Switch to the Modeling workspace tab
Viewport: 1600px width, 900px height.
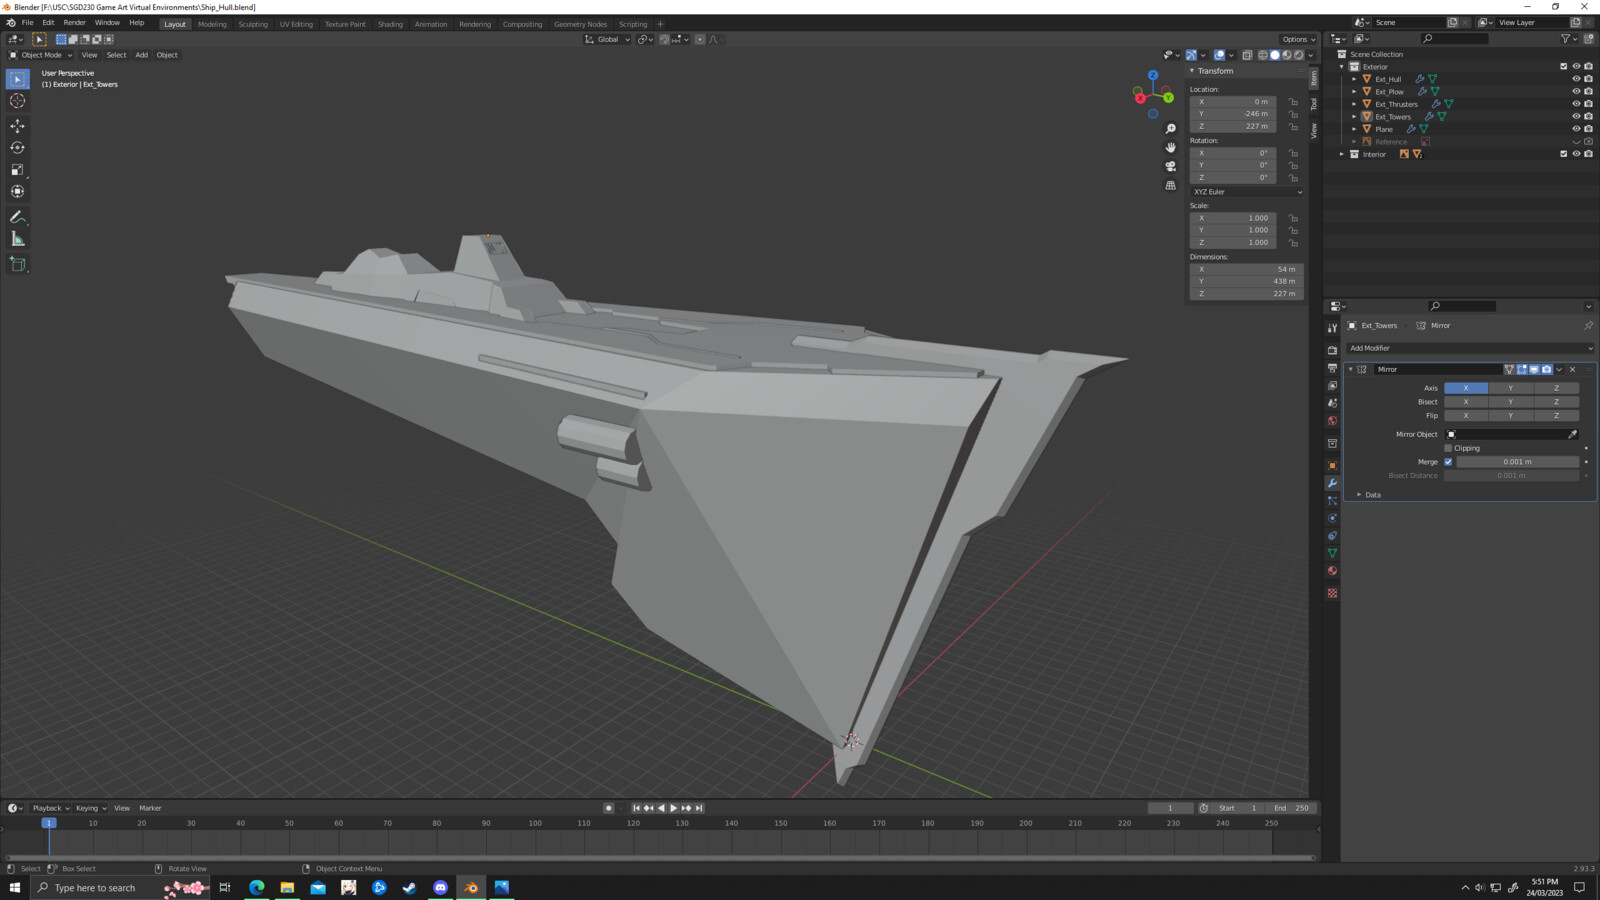(212, 24)
